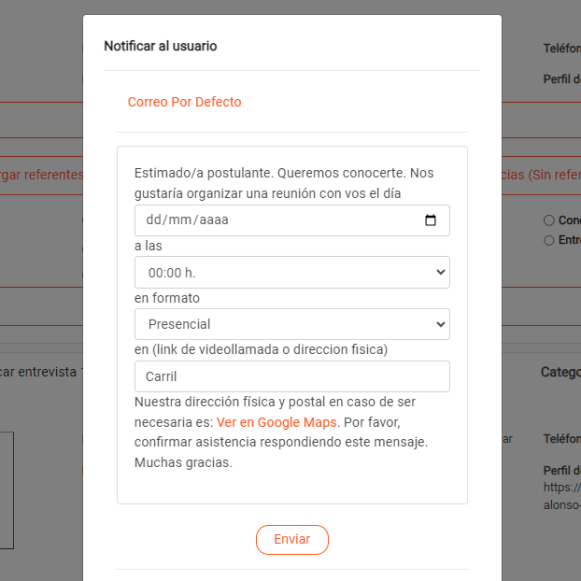Click the Catego heading at right edge
581x581 pixels.
[x=561, y=372]
